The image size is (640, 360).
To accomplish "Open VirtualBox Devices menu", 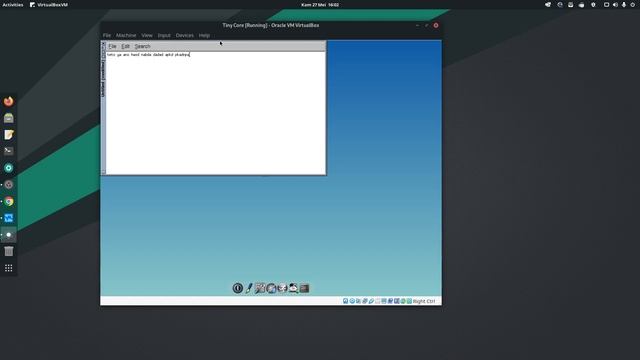I will [x=184, y=36].
